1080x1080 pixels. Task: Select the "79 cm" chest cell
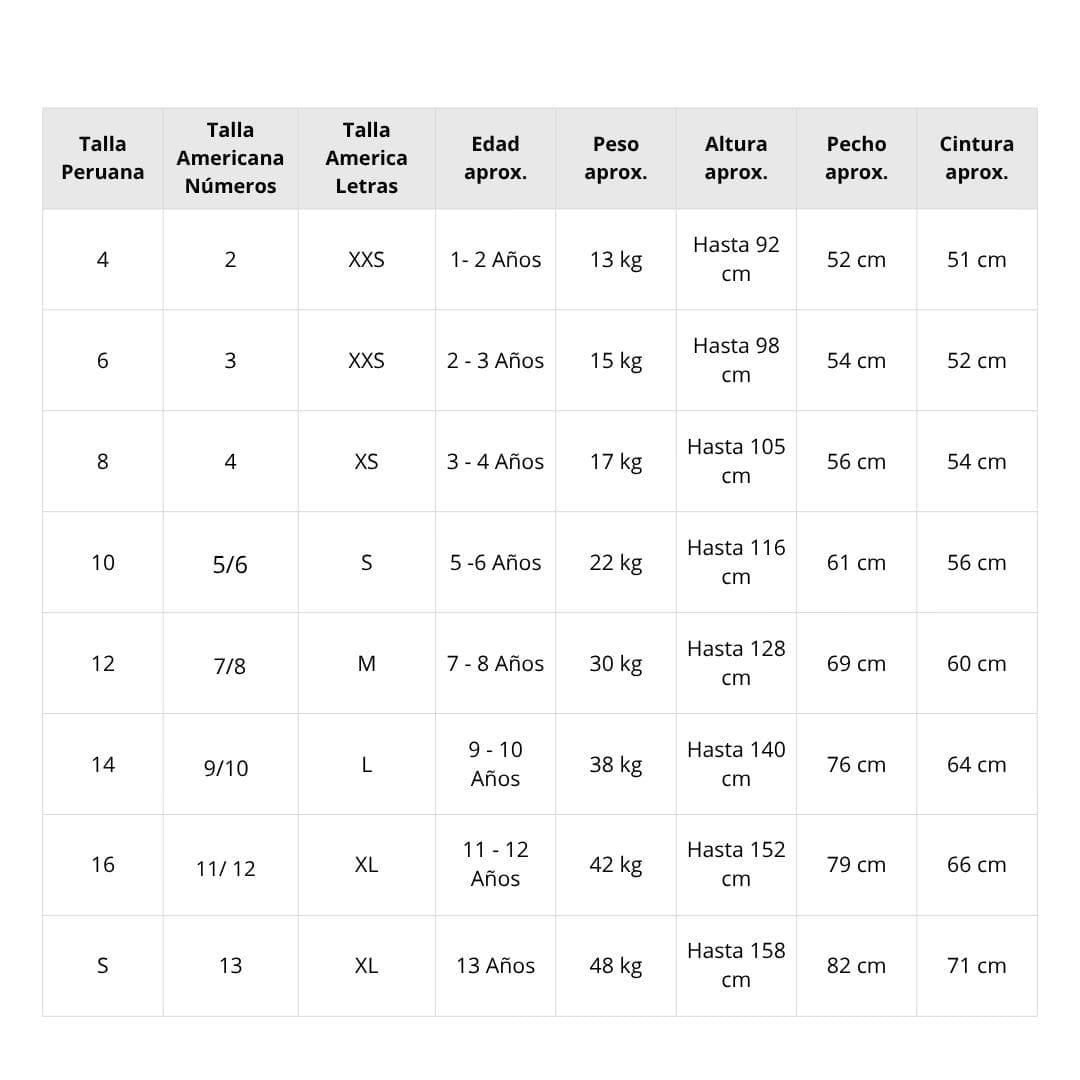click(856, 865)
